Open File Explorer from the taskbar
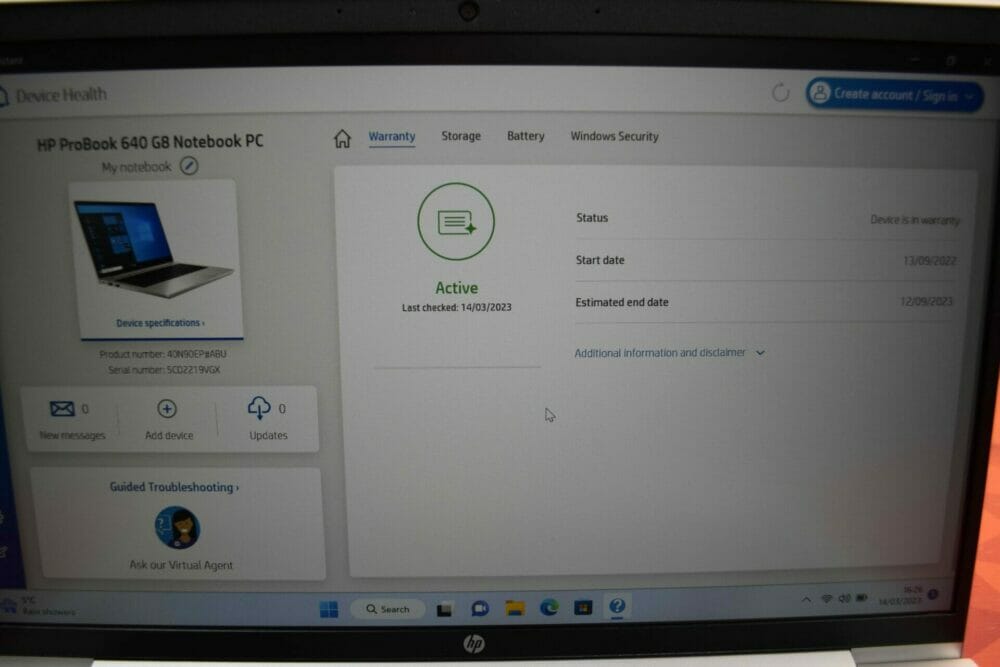Viewport: 1000px width, 667px height. [515, 608]
